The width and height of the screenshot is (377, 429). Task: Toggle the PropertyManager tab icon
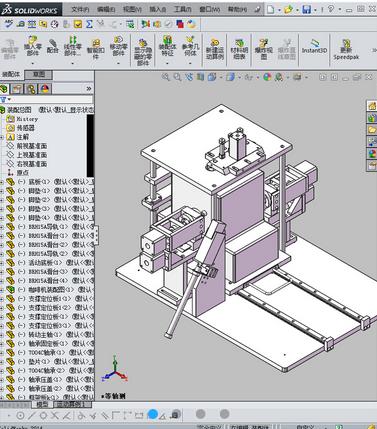point(17,89)
